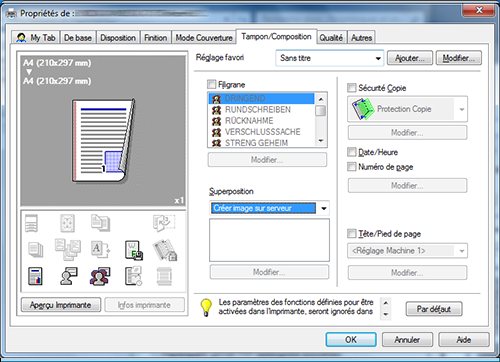Click the icon beside RUNDSCHREIBEN watermark
The image size is (500, 362).
point(217,110)
